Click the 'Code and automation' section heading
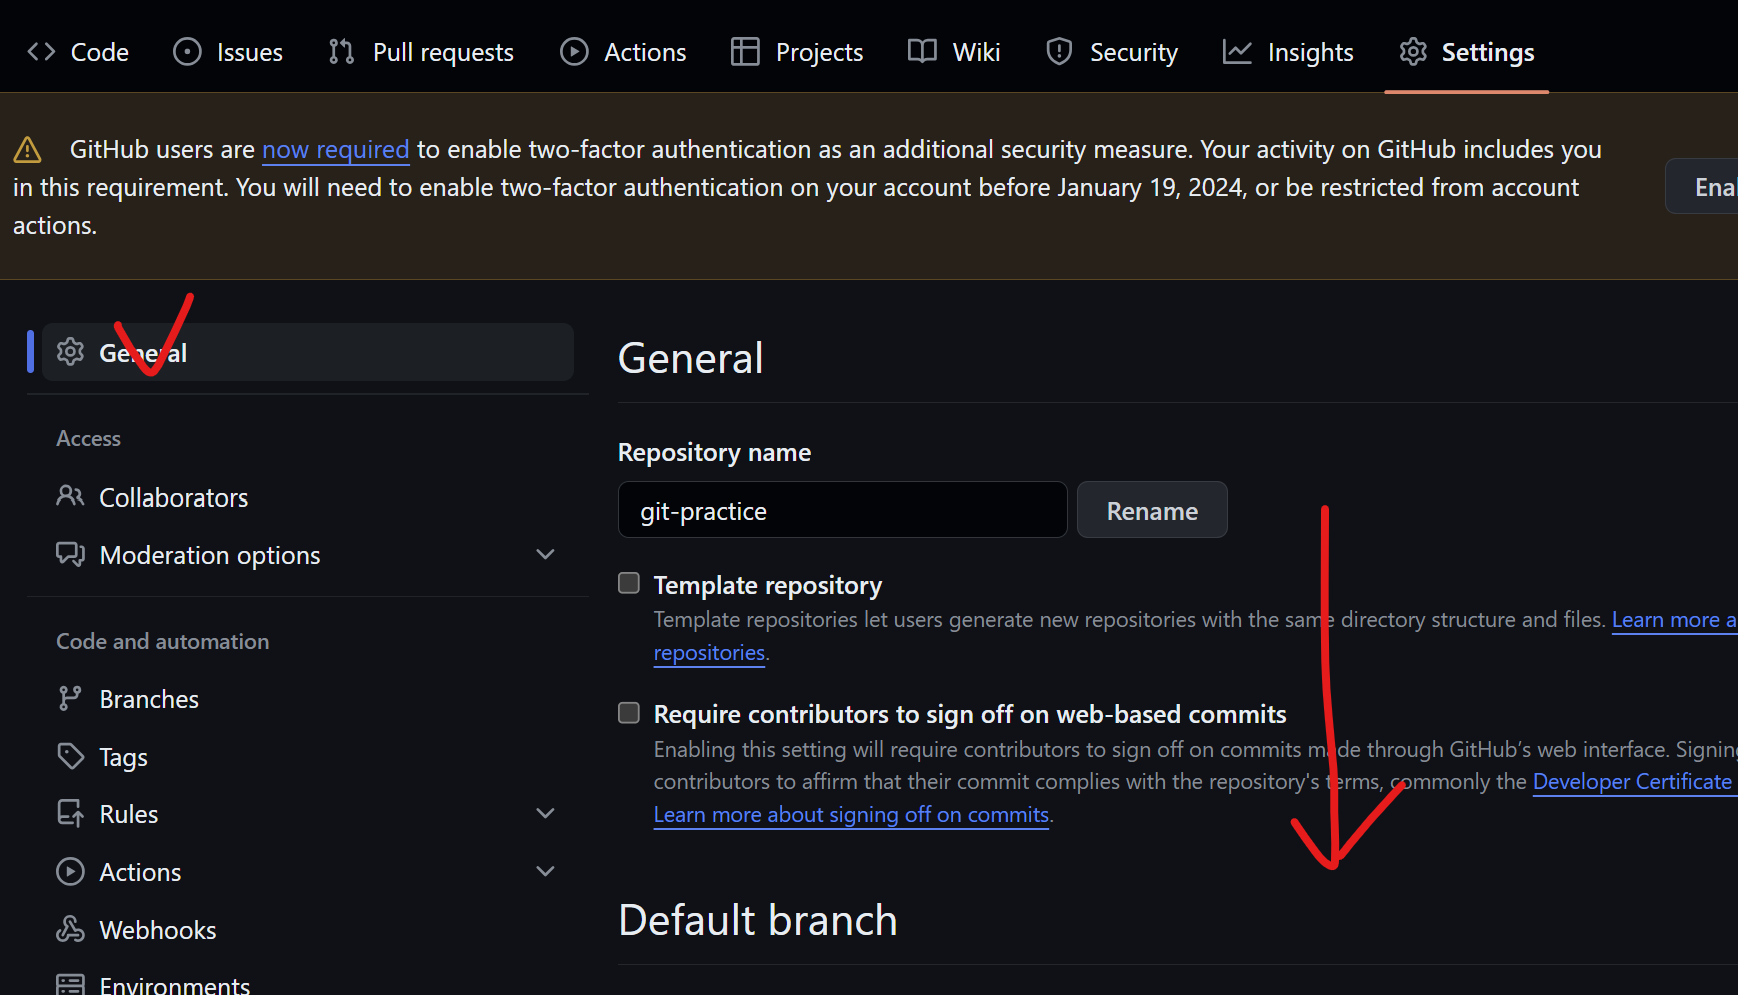This screenshot has width=1738, height=996. point(162,641)
